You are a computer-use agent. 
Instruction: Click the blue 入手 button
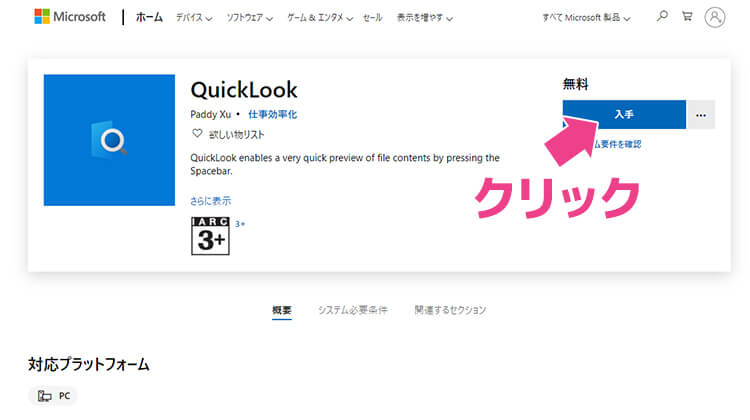tap(624, 115)
